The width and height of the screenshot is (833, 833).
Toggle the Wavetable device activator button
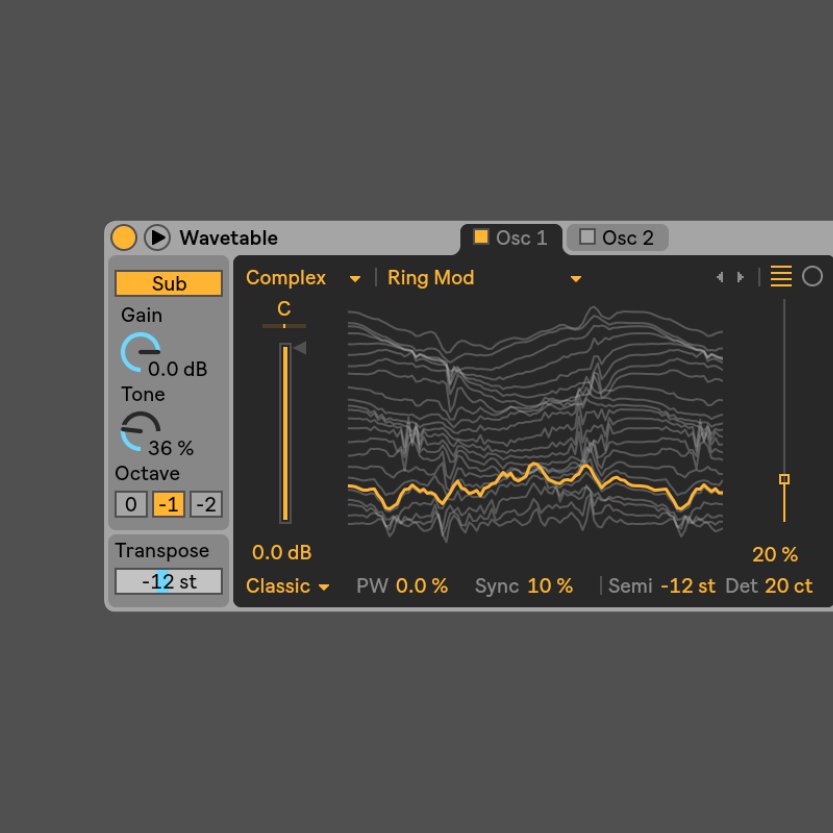click(124, 237)
